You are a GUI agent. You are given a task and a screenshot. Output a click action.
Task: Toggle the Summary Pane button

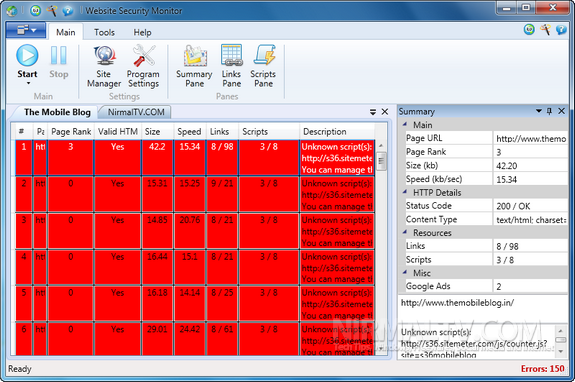[x=194, y=66]
